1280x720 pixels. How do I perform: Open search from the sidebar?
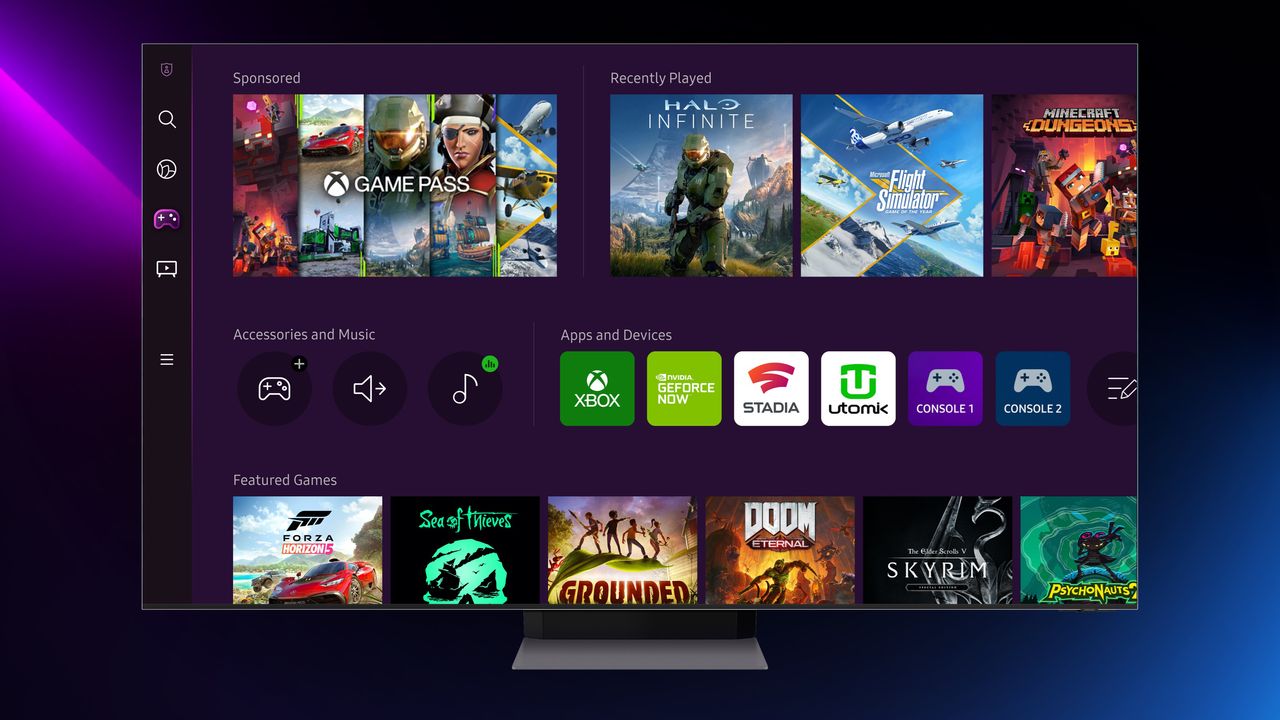click(167, 119)
